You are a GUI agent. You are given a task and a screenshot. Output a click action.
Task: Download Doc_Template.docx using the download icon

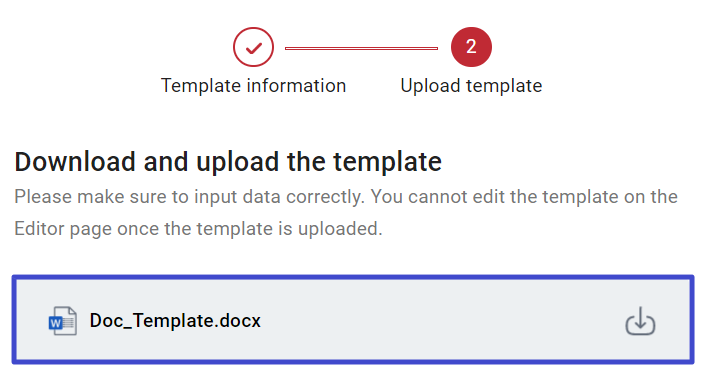[640, 321]
